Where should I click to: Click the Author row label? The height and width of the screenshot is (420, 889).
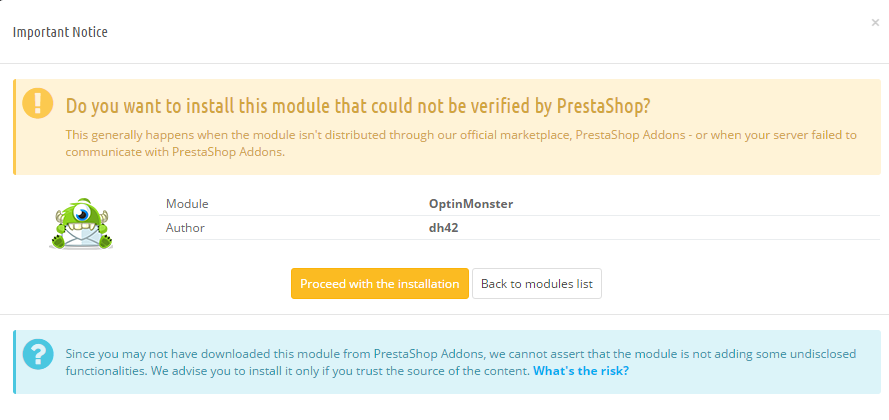pos(185,228)
